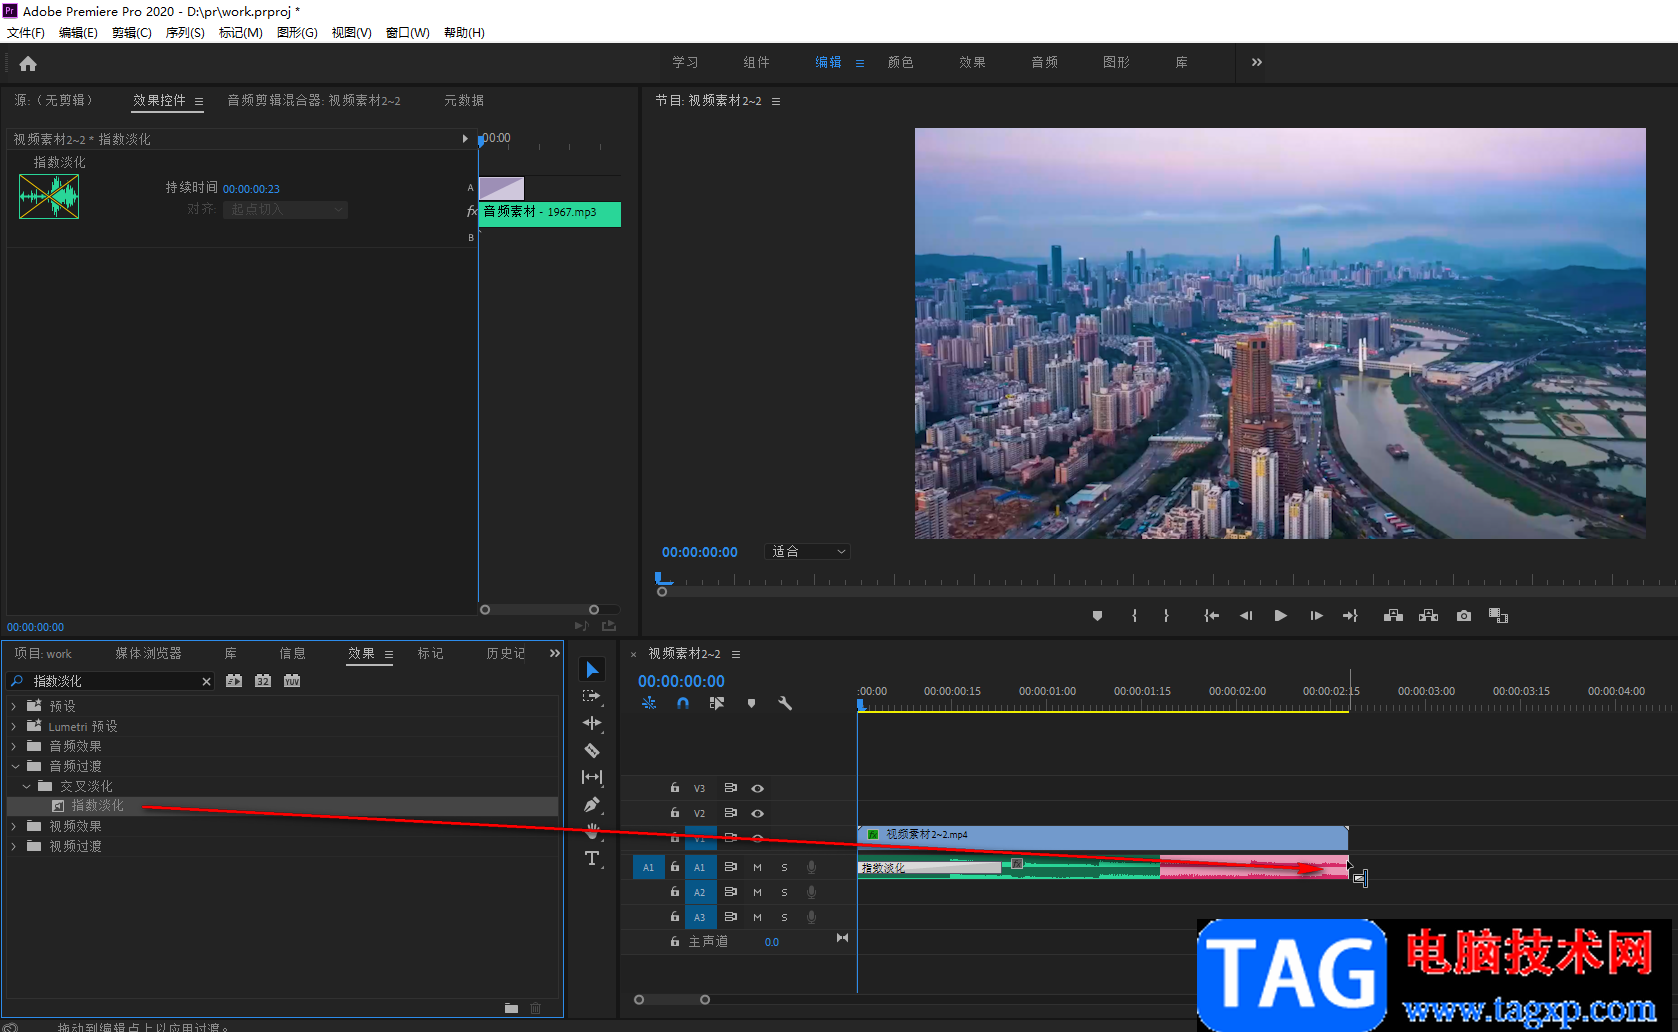1678x1032 pixels.
Task: Select the Ripple Edit tool
Action: pyautogui.click(x=592, y=723)
